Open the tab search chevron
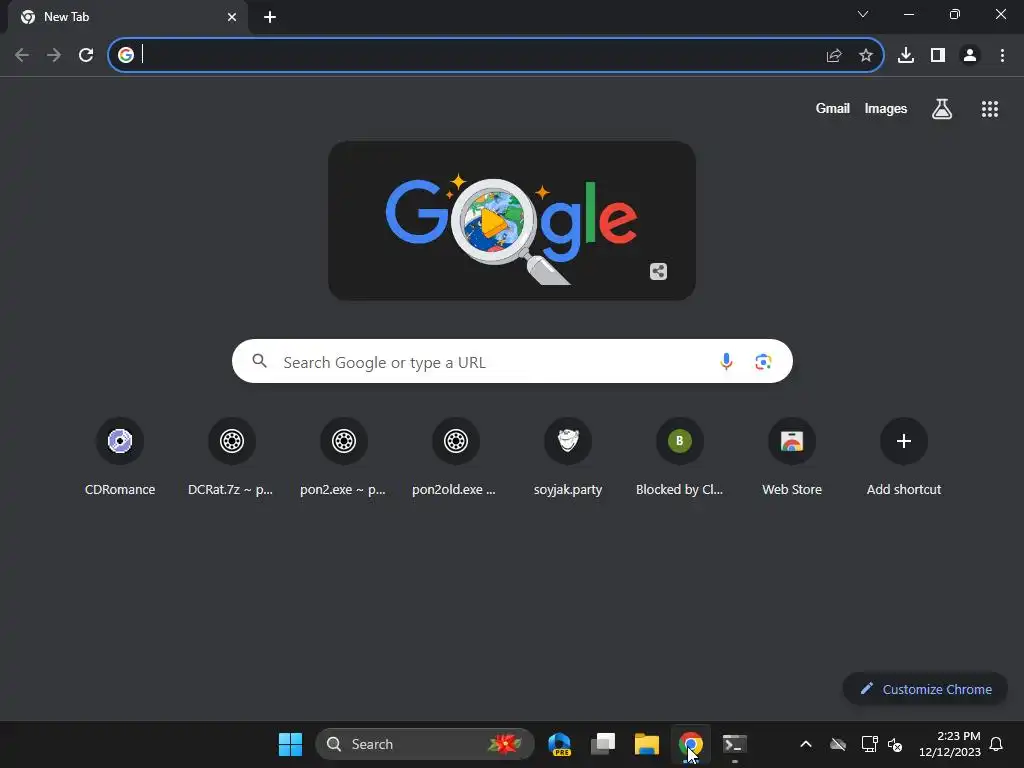The image size is (1024, 768). tap(863, 14)
